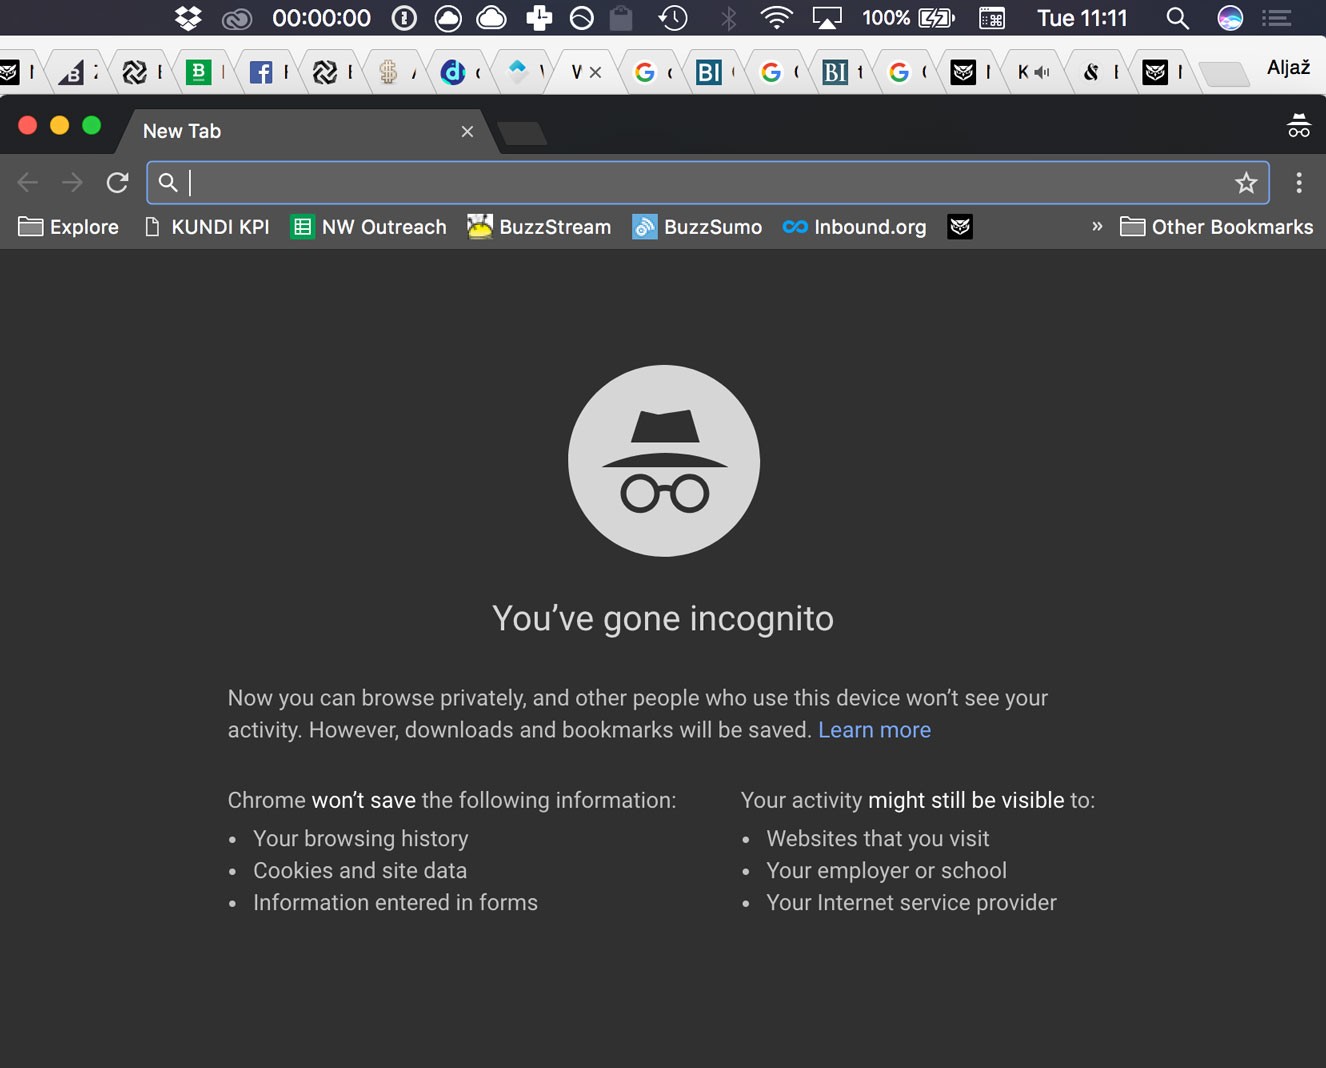1326x1068 pixels.
Task: Open the NW Outreach bookmark
Action: point(369,227)
